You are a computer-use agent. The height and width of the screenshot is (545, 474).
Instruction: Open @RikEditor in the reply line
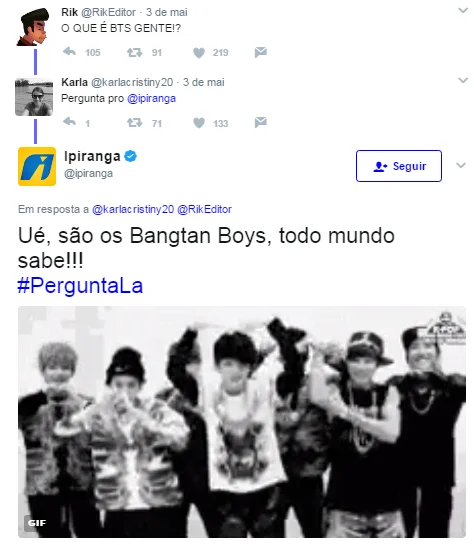click(x=204, y=209)
